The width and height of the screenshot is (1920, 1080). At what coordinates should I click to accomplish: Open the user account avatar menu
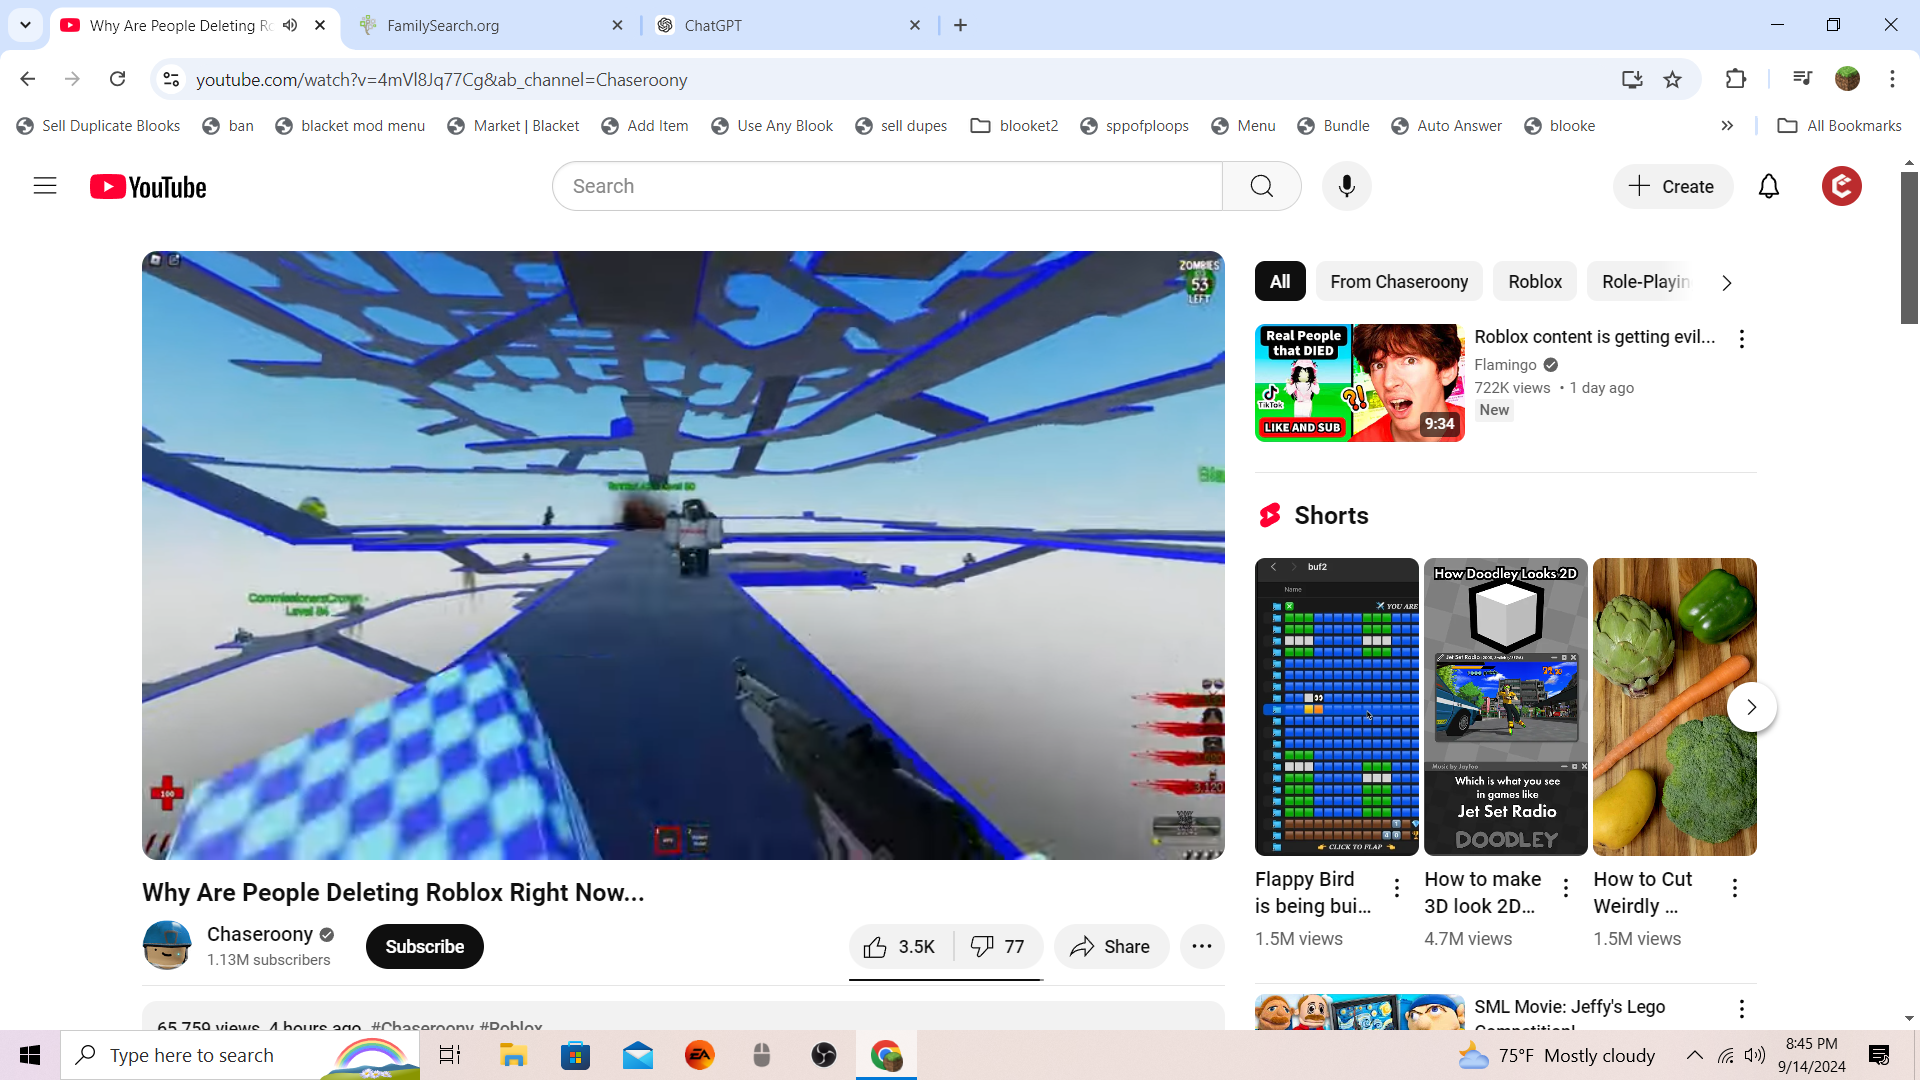[x=1841, y=186]
